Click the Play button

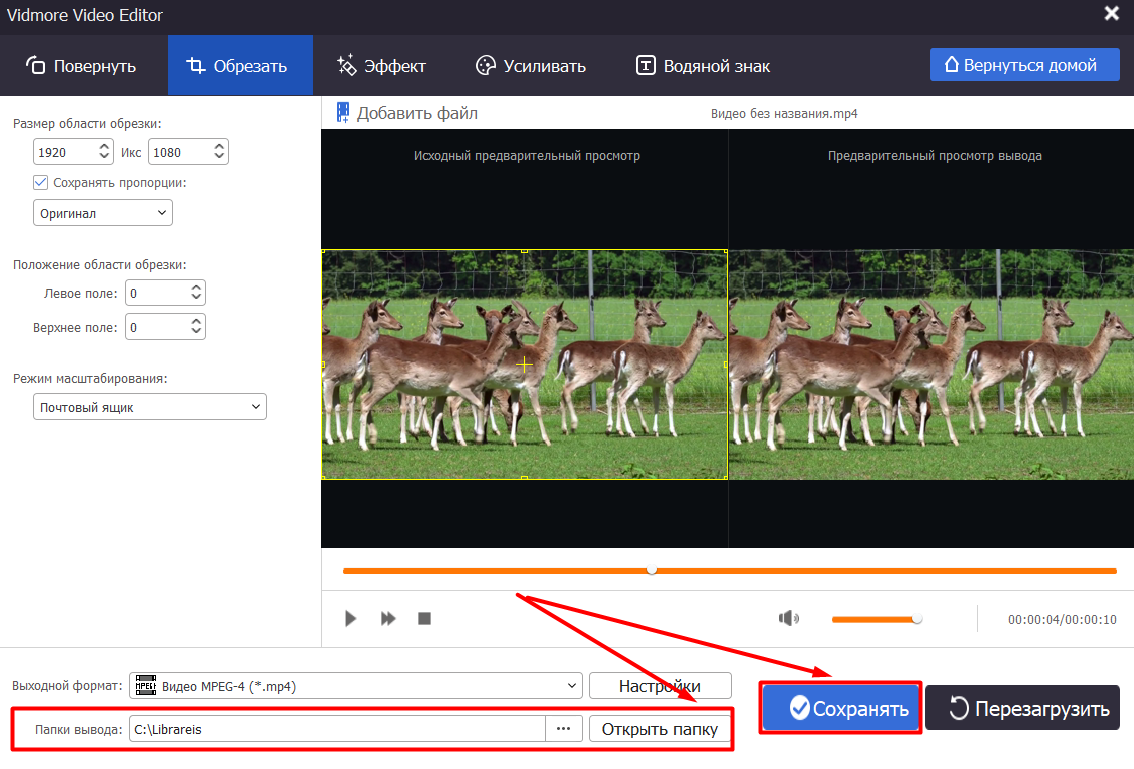(x=350, y=619)
